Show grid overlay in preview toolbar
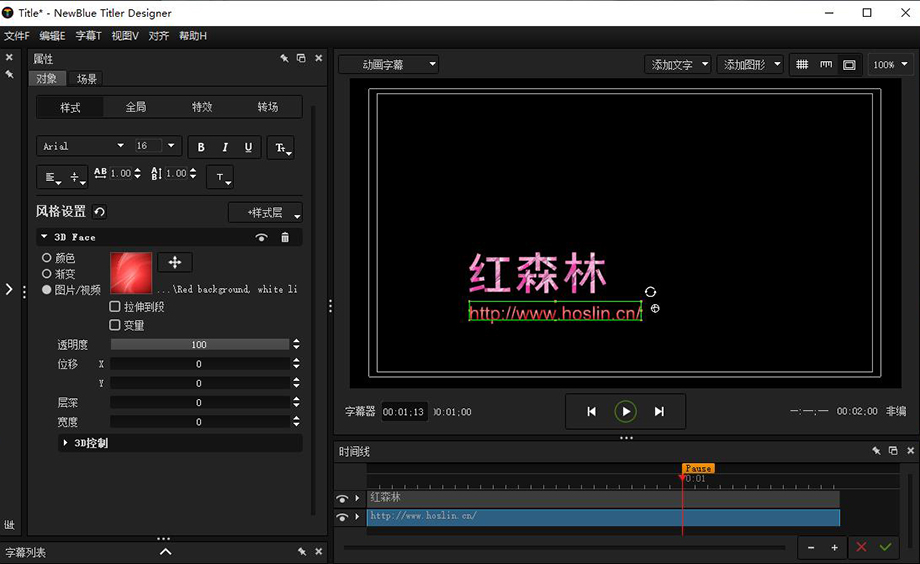Viewport: 920px width, 564px height. tap(802, 65)
